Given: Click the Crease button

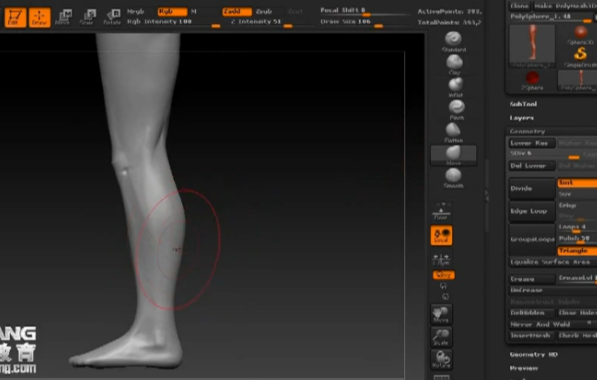Looking at the screenshot, I should tap(532, 279).
